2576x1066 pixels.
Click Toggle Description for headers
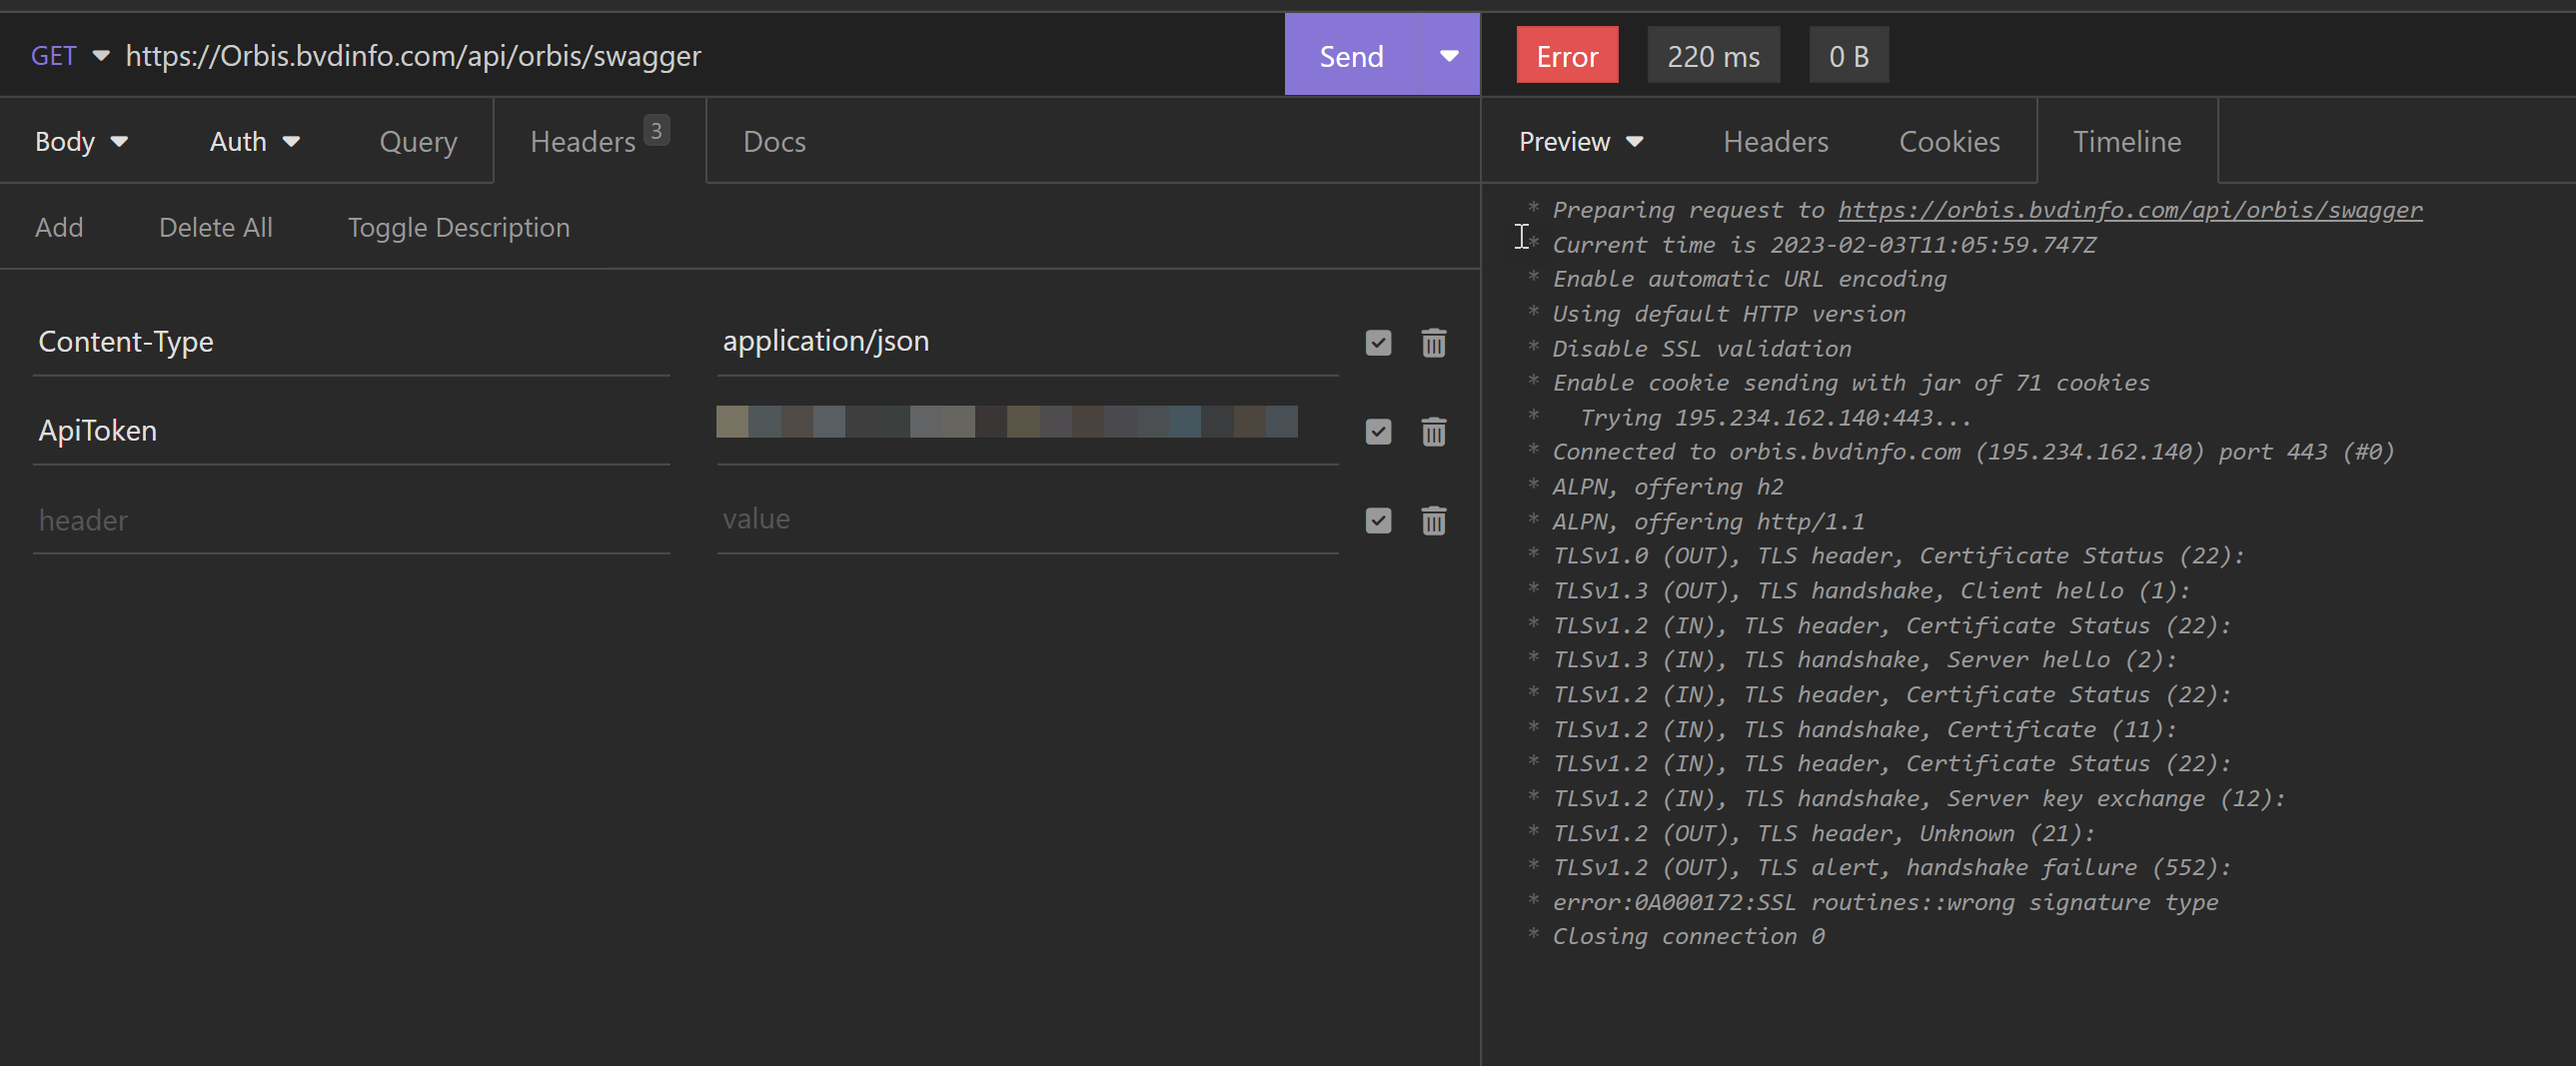pos(459,227)
